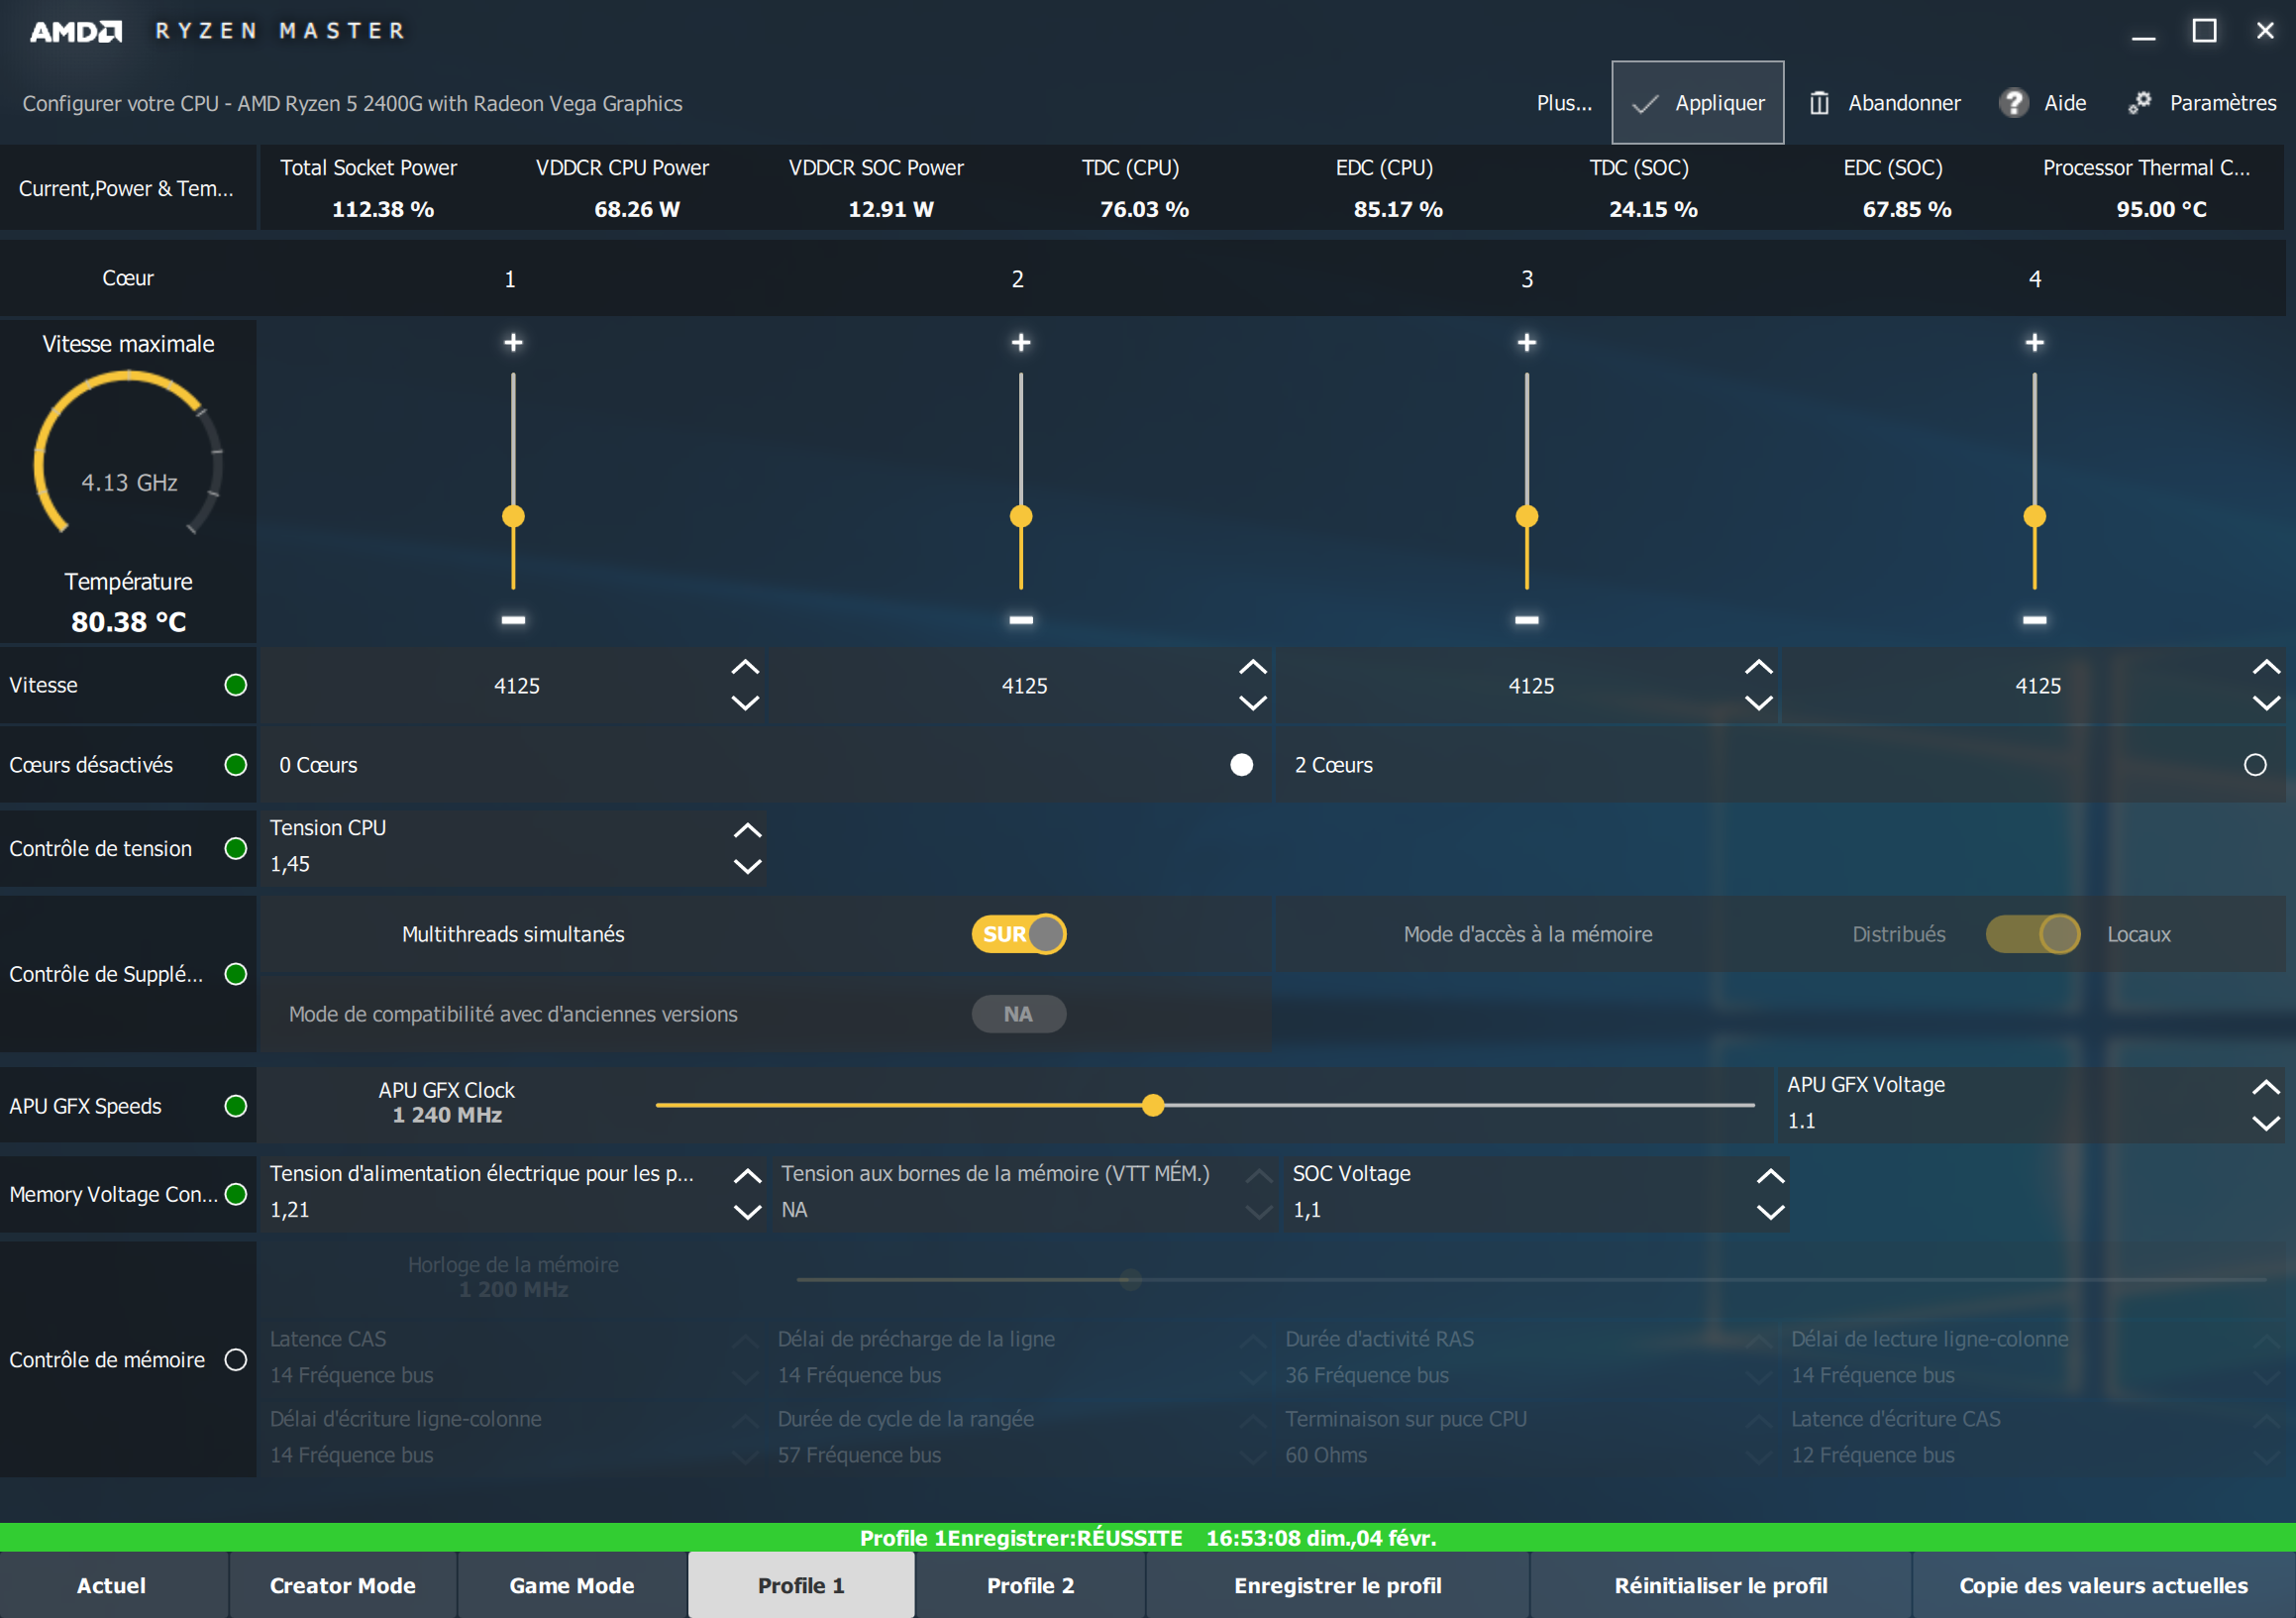Toggle Multithreads simultanés switch
Image resolution: width=2296 pixels, height=1618 pixels.
(1018, 934)
